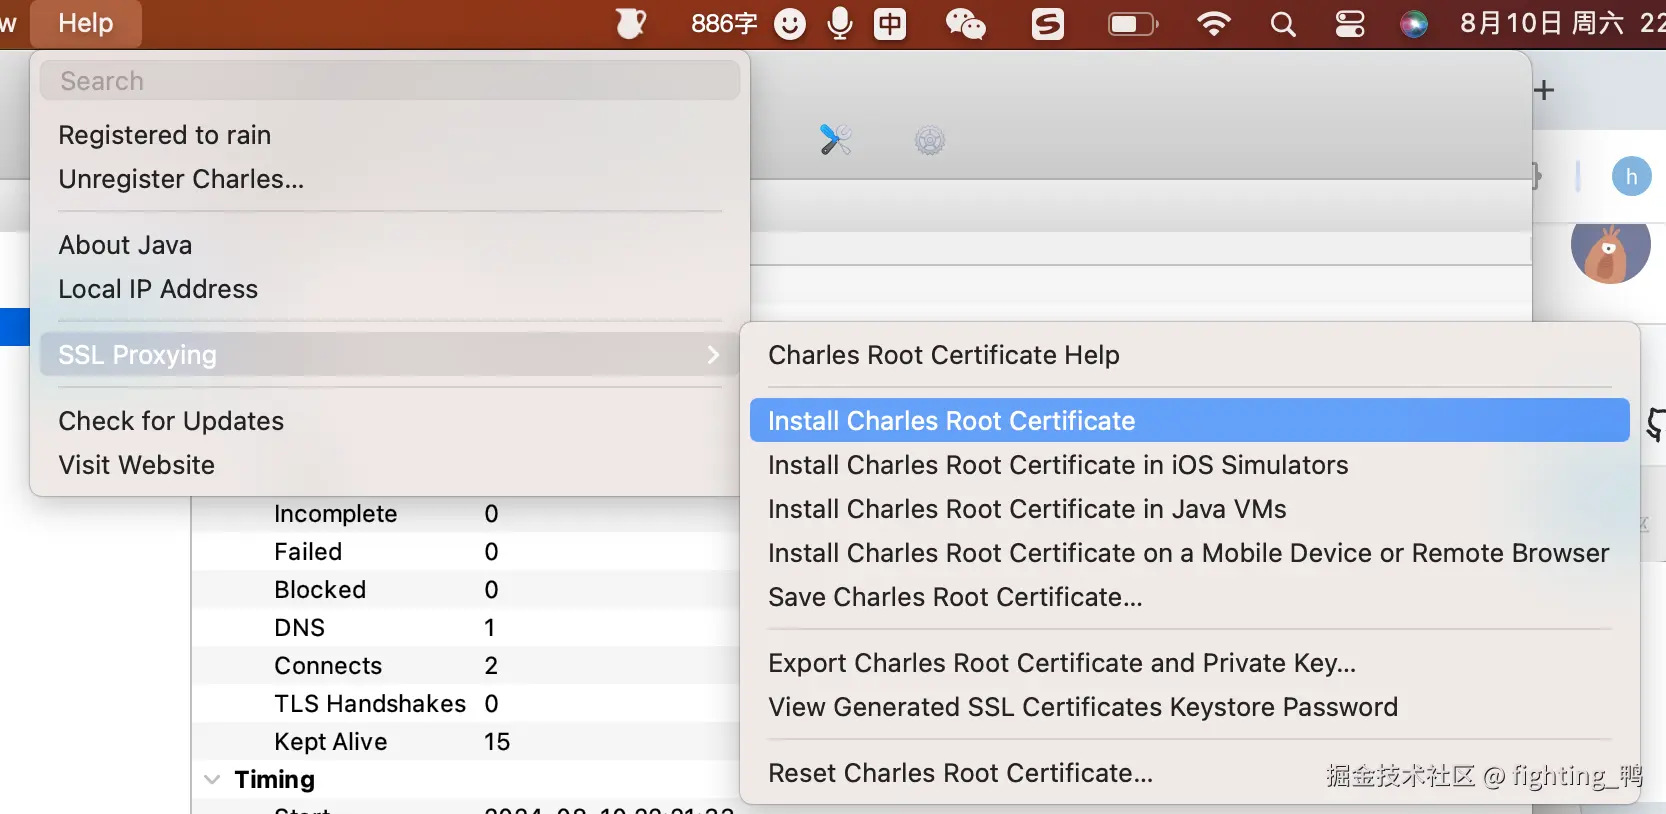This screenshot has width=1666, height=814.
Task: Click Install Charles Root Certificate
Action: 1190,421
